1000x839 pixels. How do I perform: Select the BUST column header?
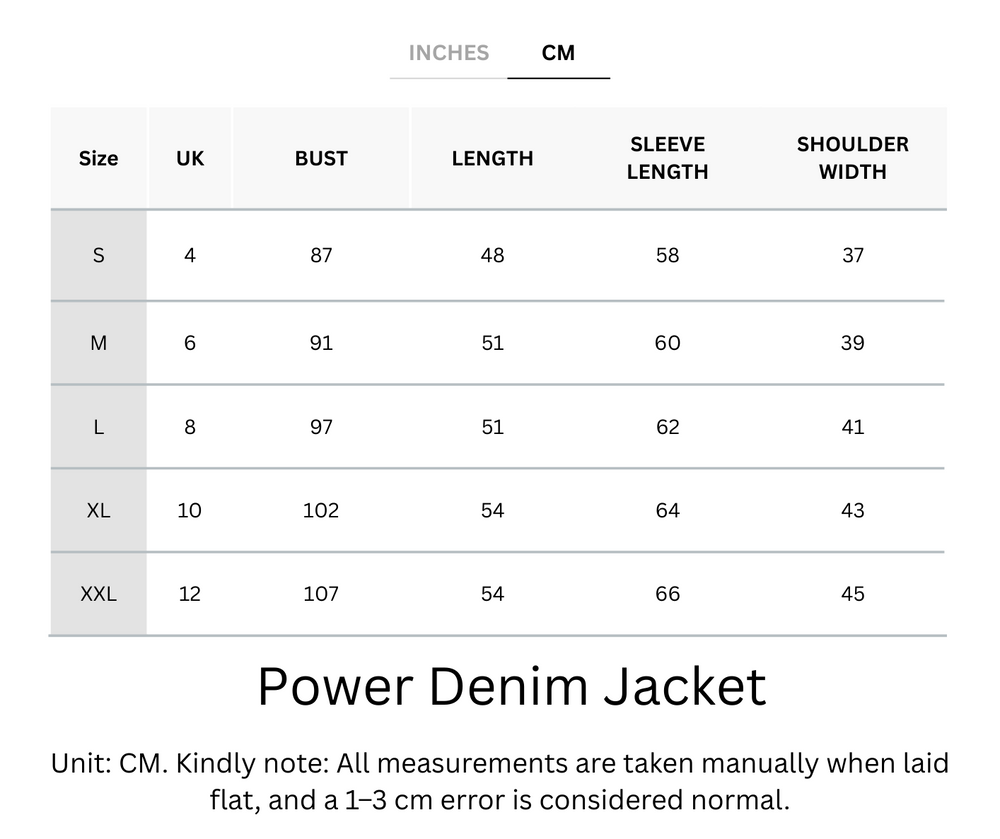[x=321, y=158]
